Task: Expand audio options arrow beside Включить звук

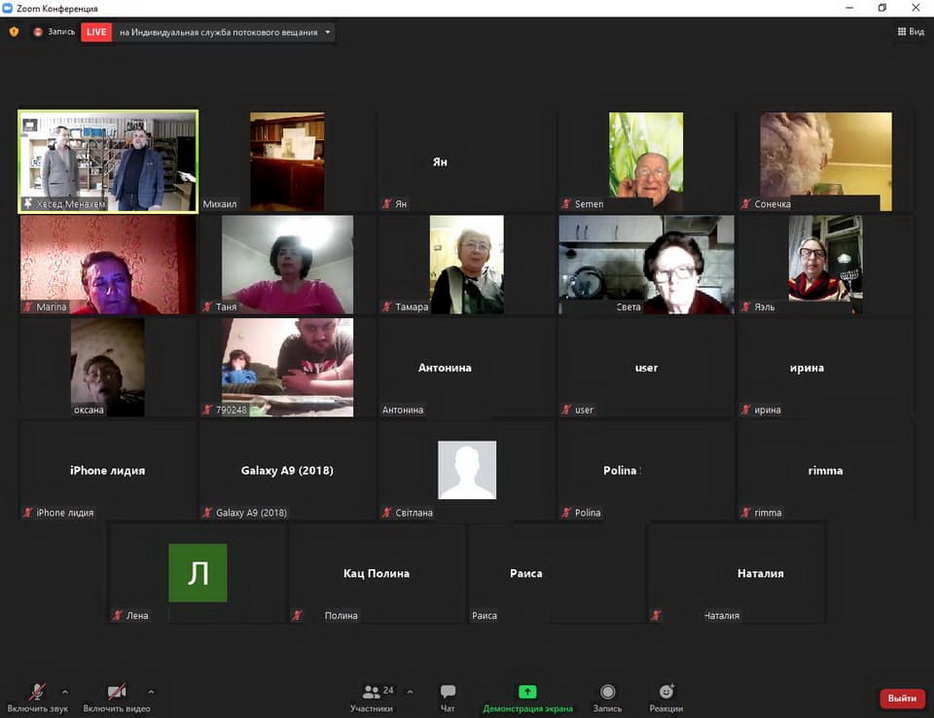Action: [65, 691]
